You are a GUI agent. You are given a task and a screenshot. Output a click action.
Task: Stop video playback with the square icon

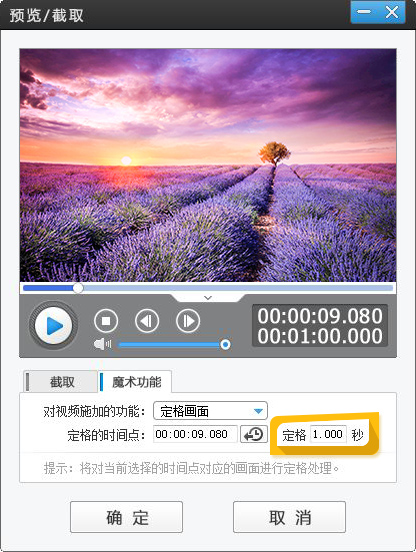(x=106, y=321)
